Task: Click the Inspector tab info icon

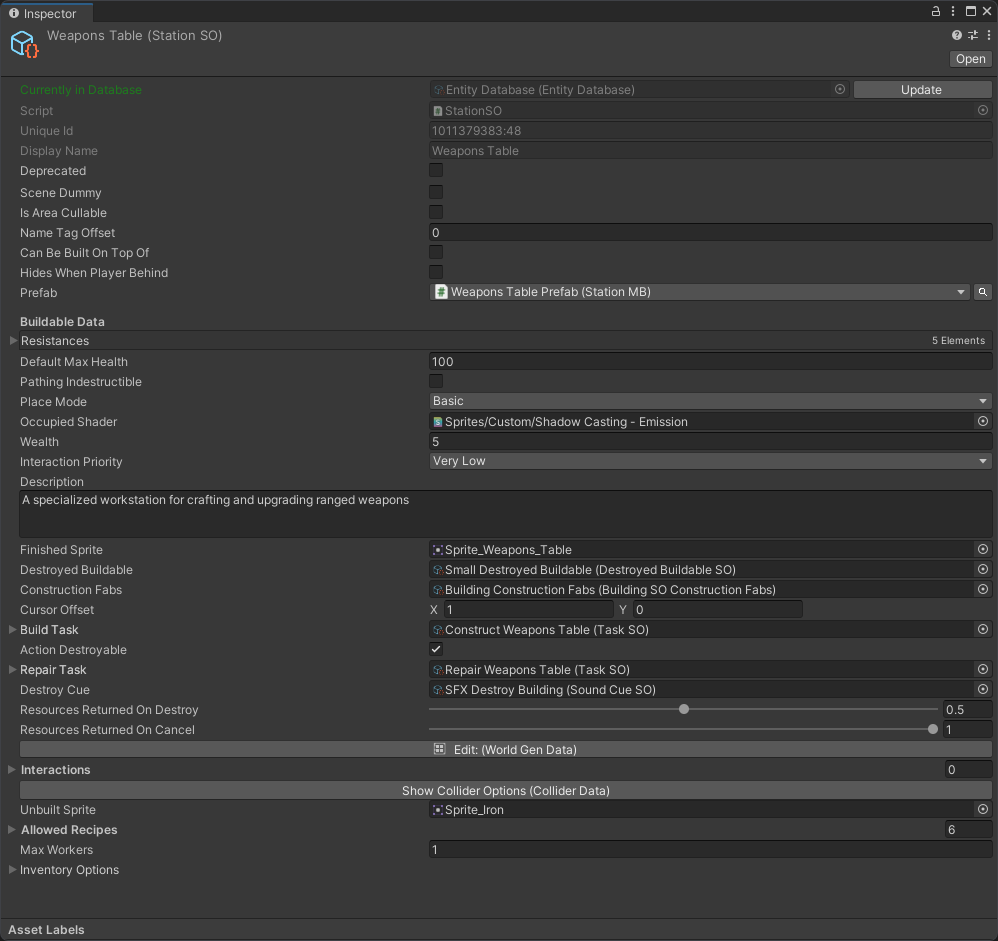Action: 14,13
